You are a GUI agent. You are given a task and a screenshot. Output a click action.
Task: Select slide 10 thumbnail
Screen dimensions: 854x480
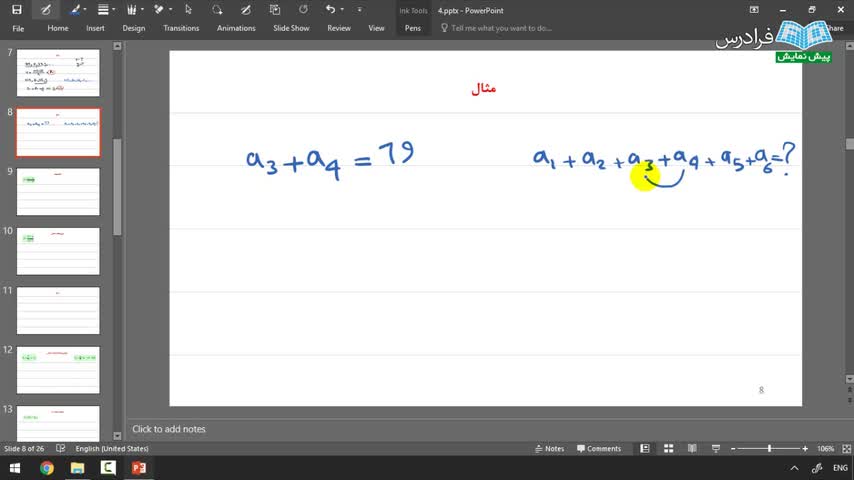58,251
